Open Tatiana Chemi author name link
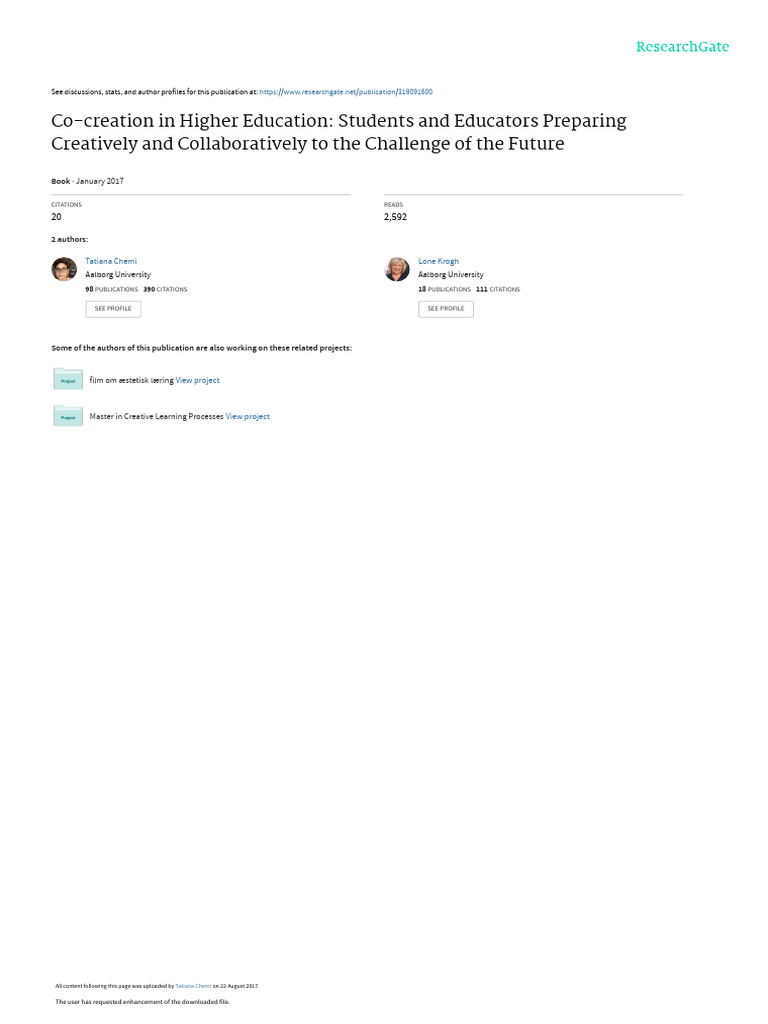Screen dimensions: 768x1024 click(111, 261)
